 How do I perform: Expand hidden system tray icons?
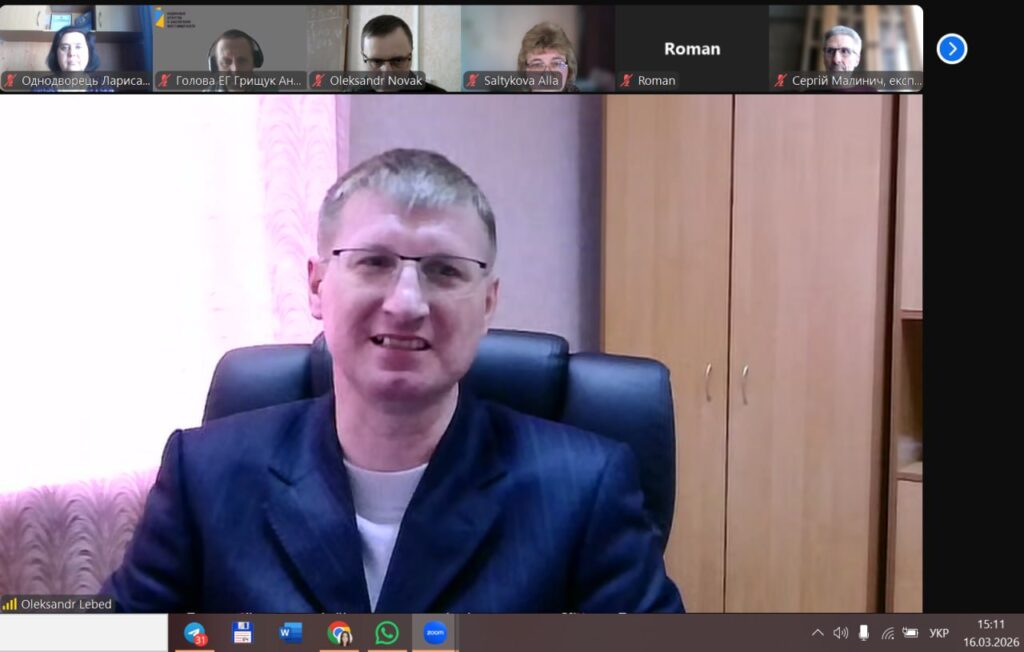pos(817,633)
